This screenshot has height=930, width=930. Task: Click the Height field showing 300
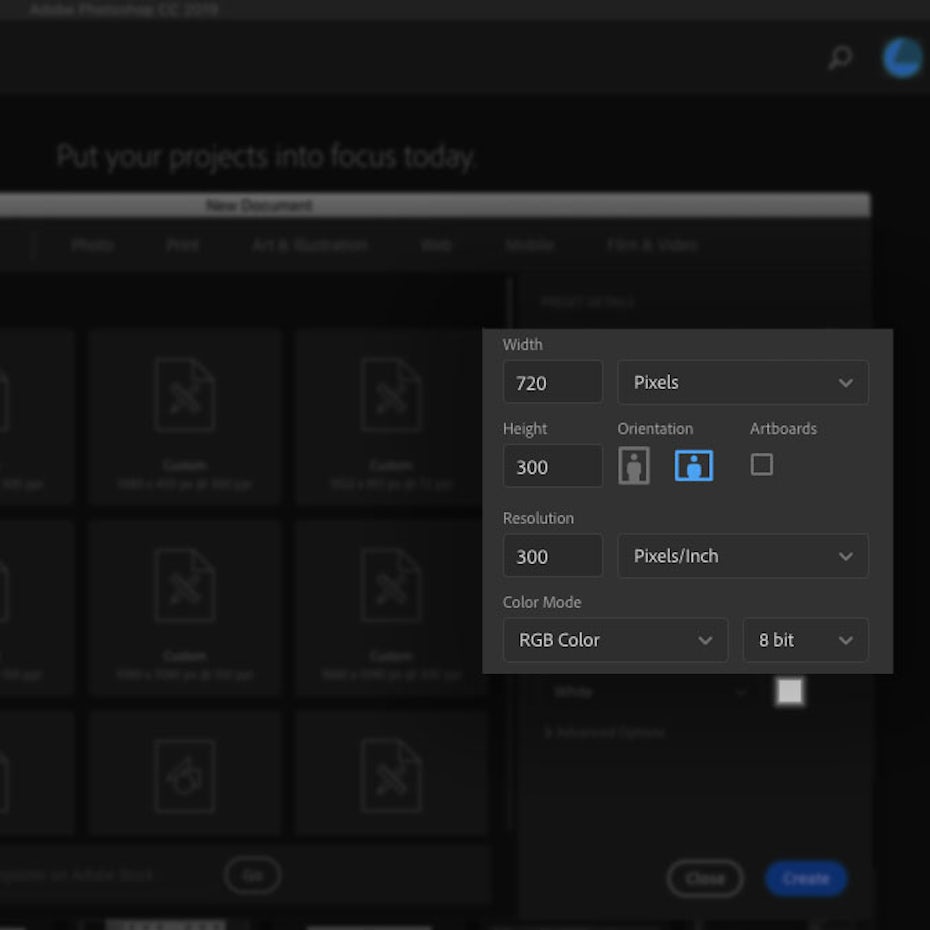[552, 466]
